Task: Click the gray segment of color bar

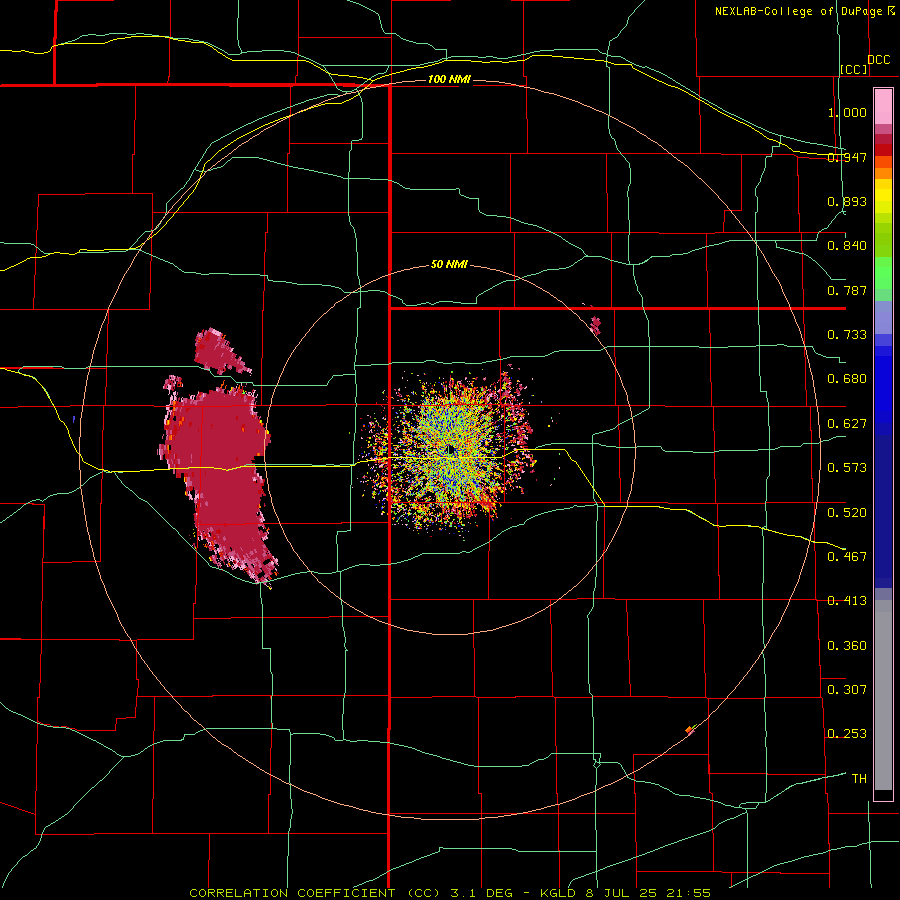Action: pos(883,695)
